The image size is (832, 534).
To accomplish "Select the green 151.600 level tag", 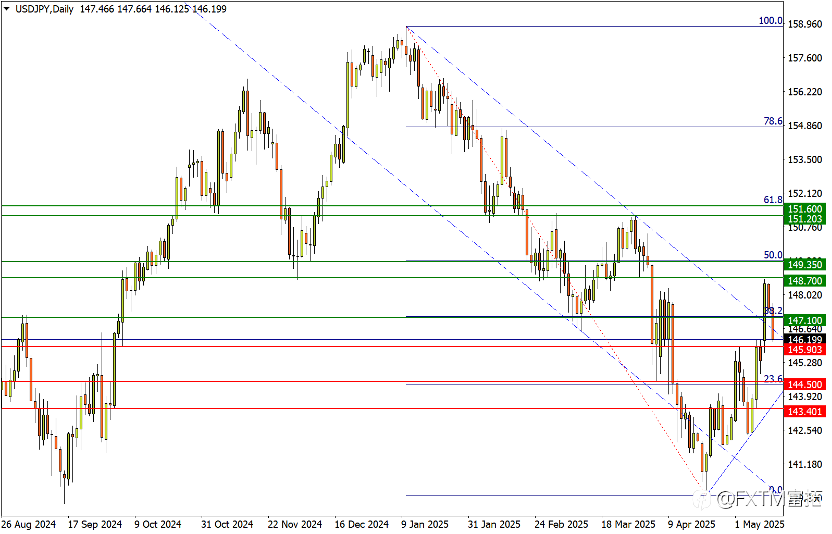I will (x=805, y=209).
